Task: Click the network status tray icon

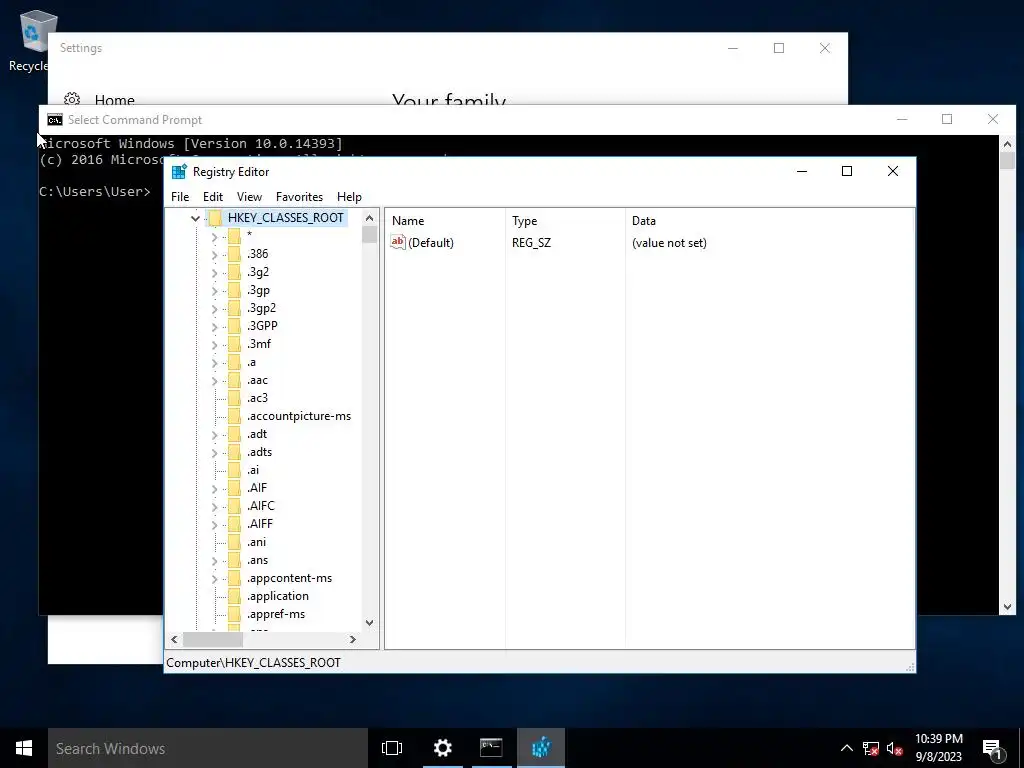Action: [x=871, y=748]
